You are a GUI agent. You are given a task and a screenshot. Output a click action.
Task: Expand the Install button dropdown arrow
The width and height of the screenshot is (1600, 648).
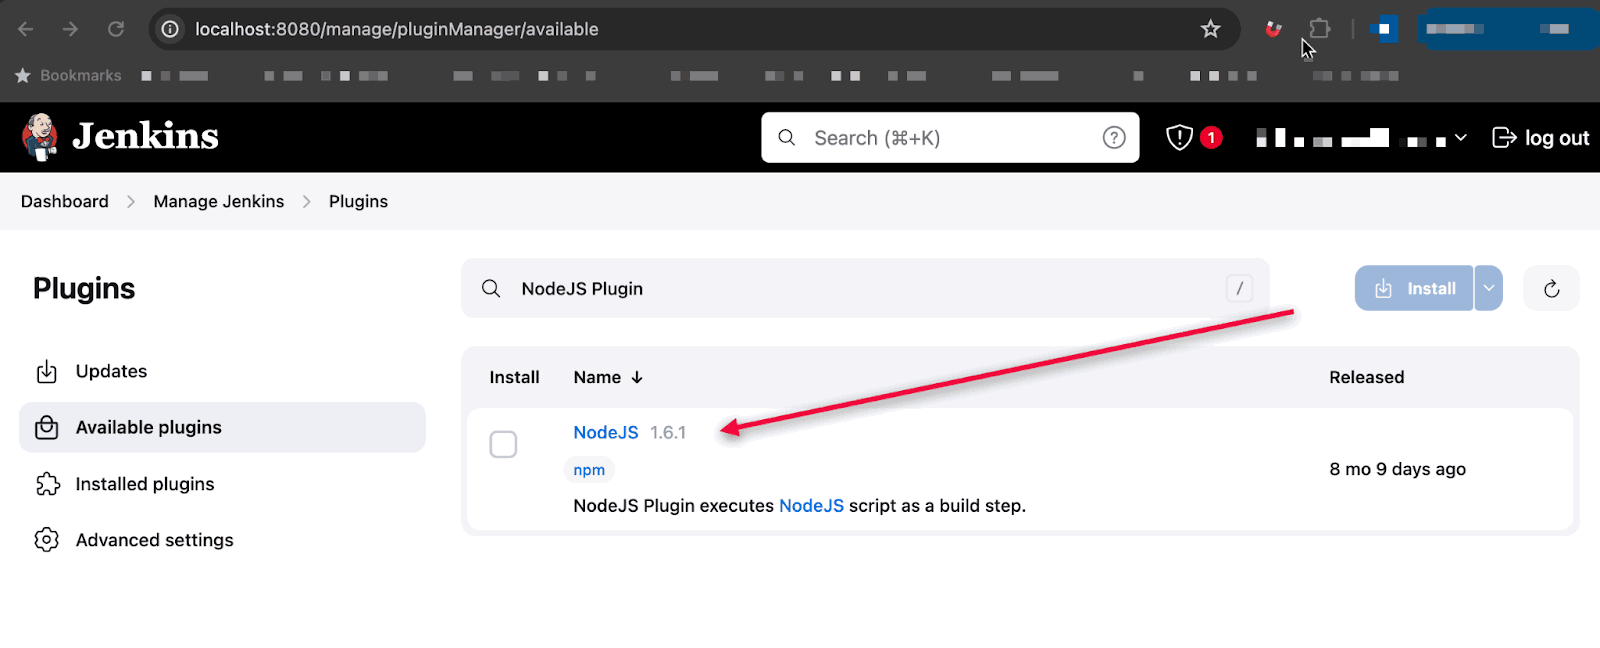(x=1489, y=288)
